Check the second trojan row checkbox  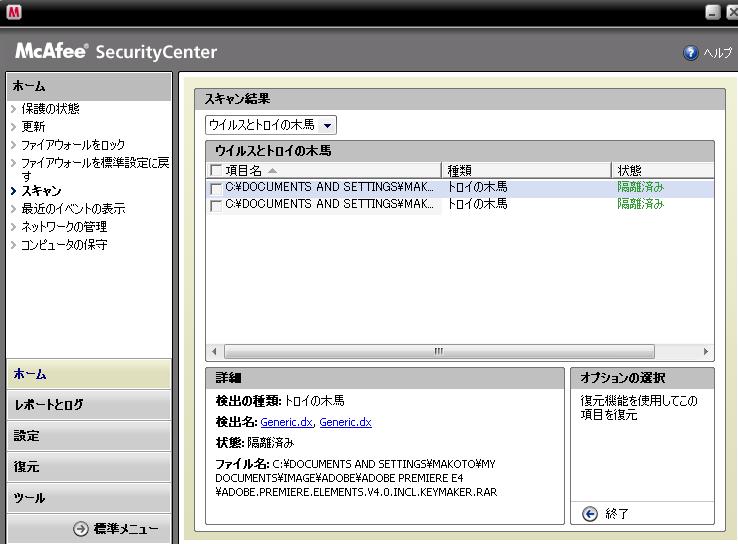tap(216, 206)
